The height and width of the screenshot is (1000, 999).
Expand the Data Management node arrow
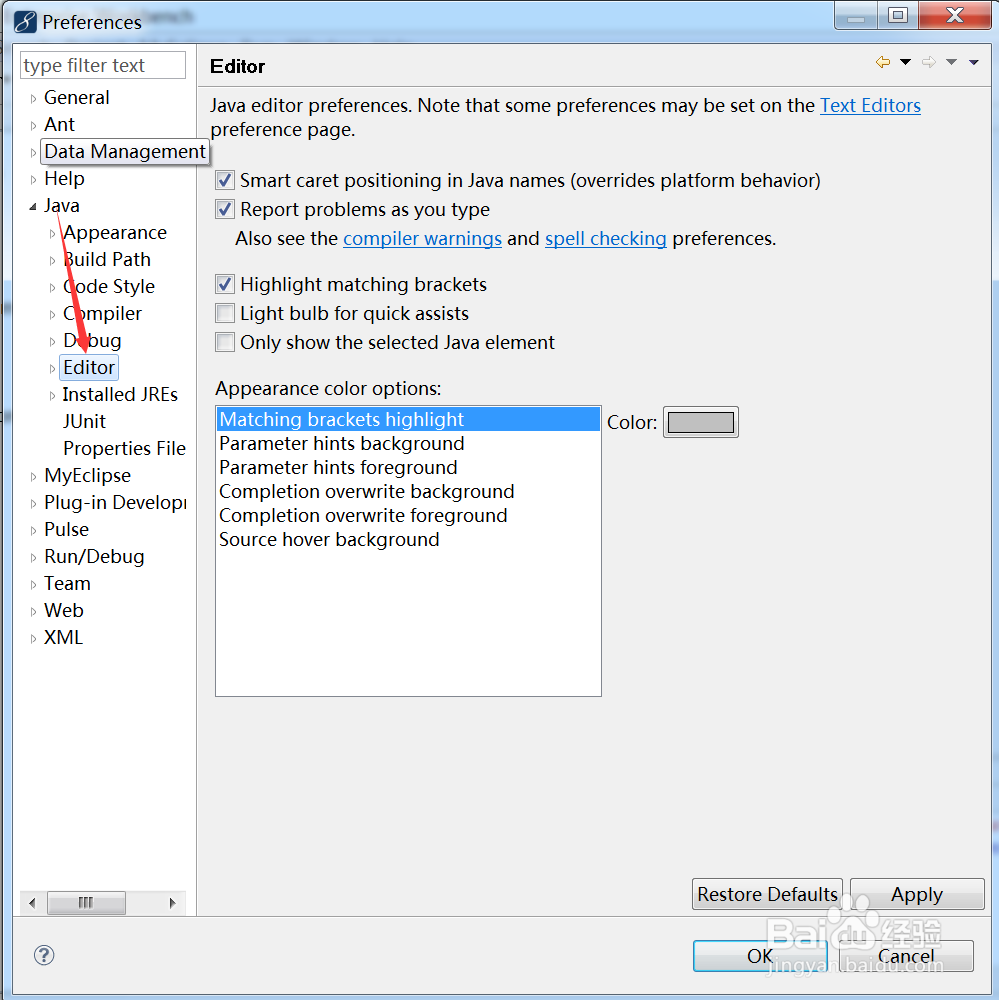pos(33,152)
